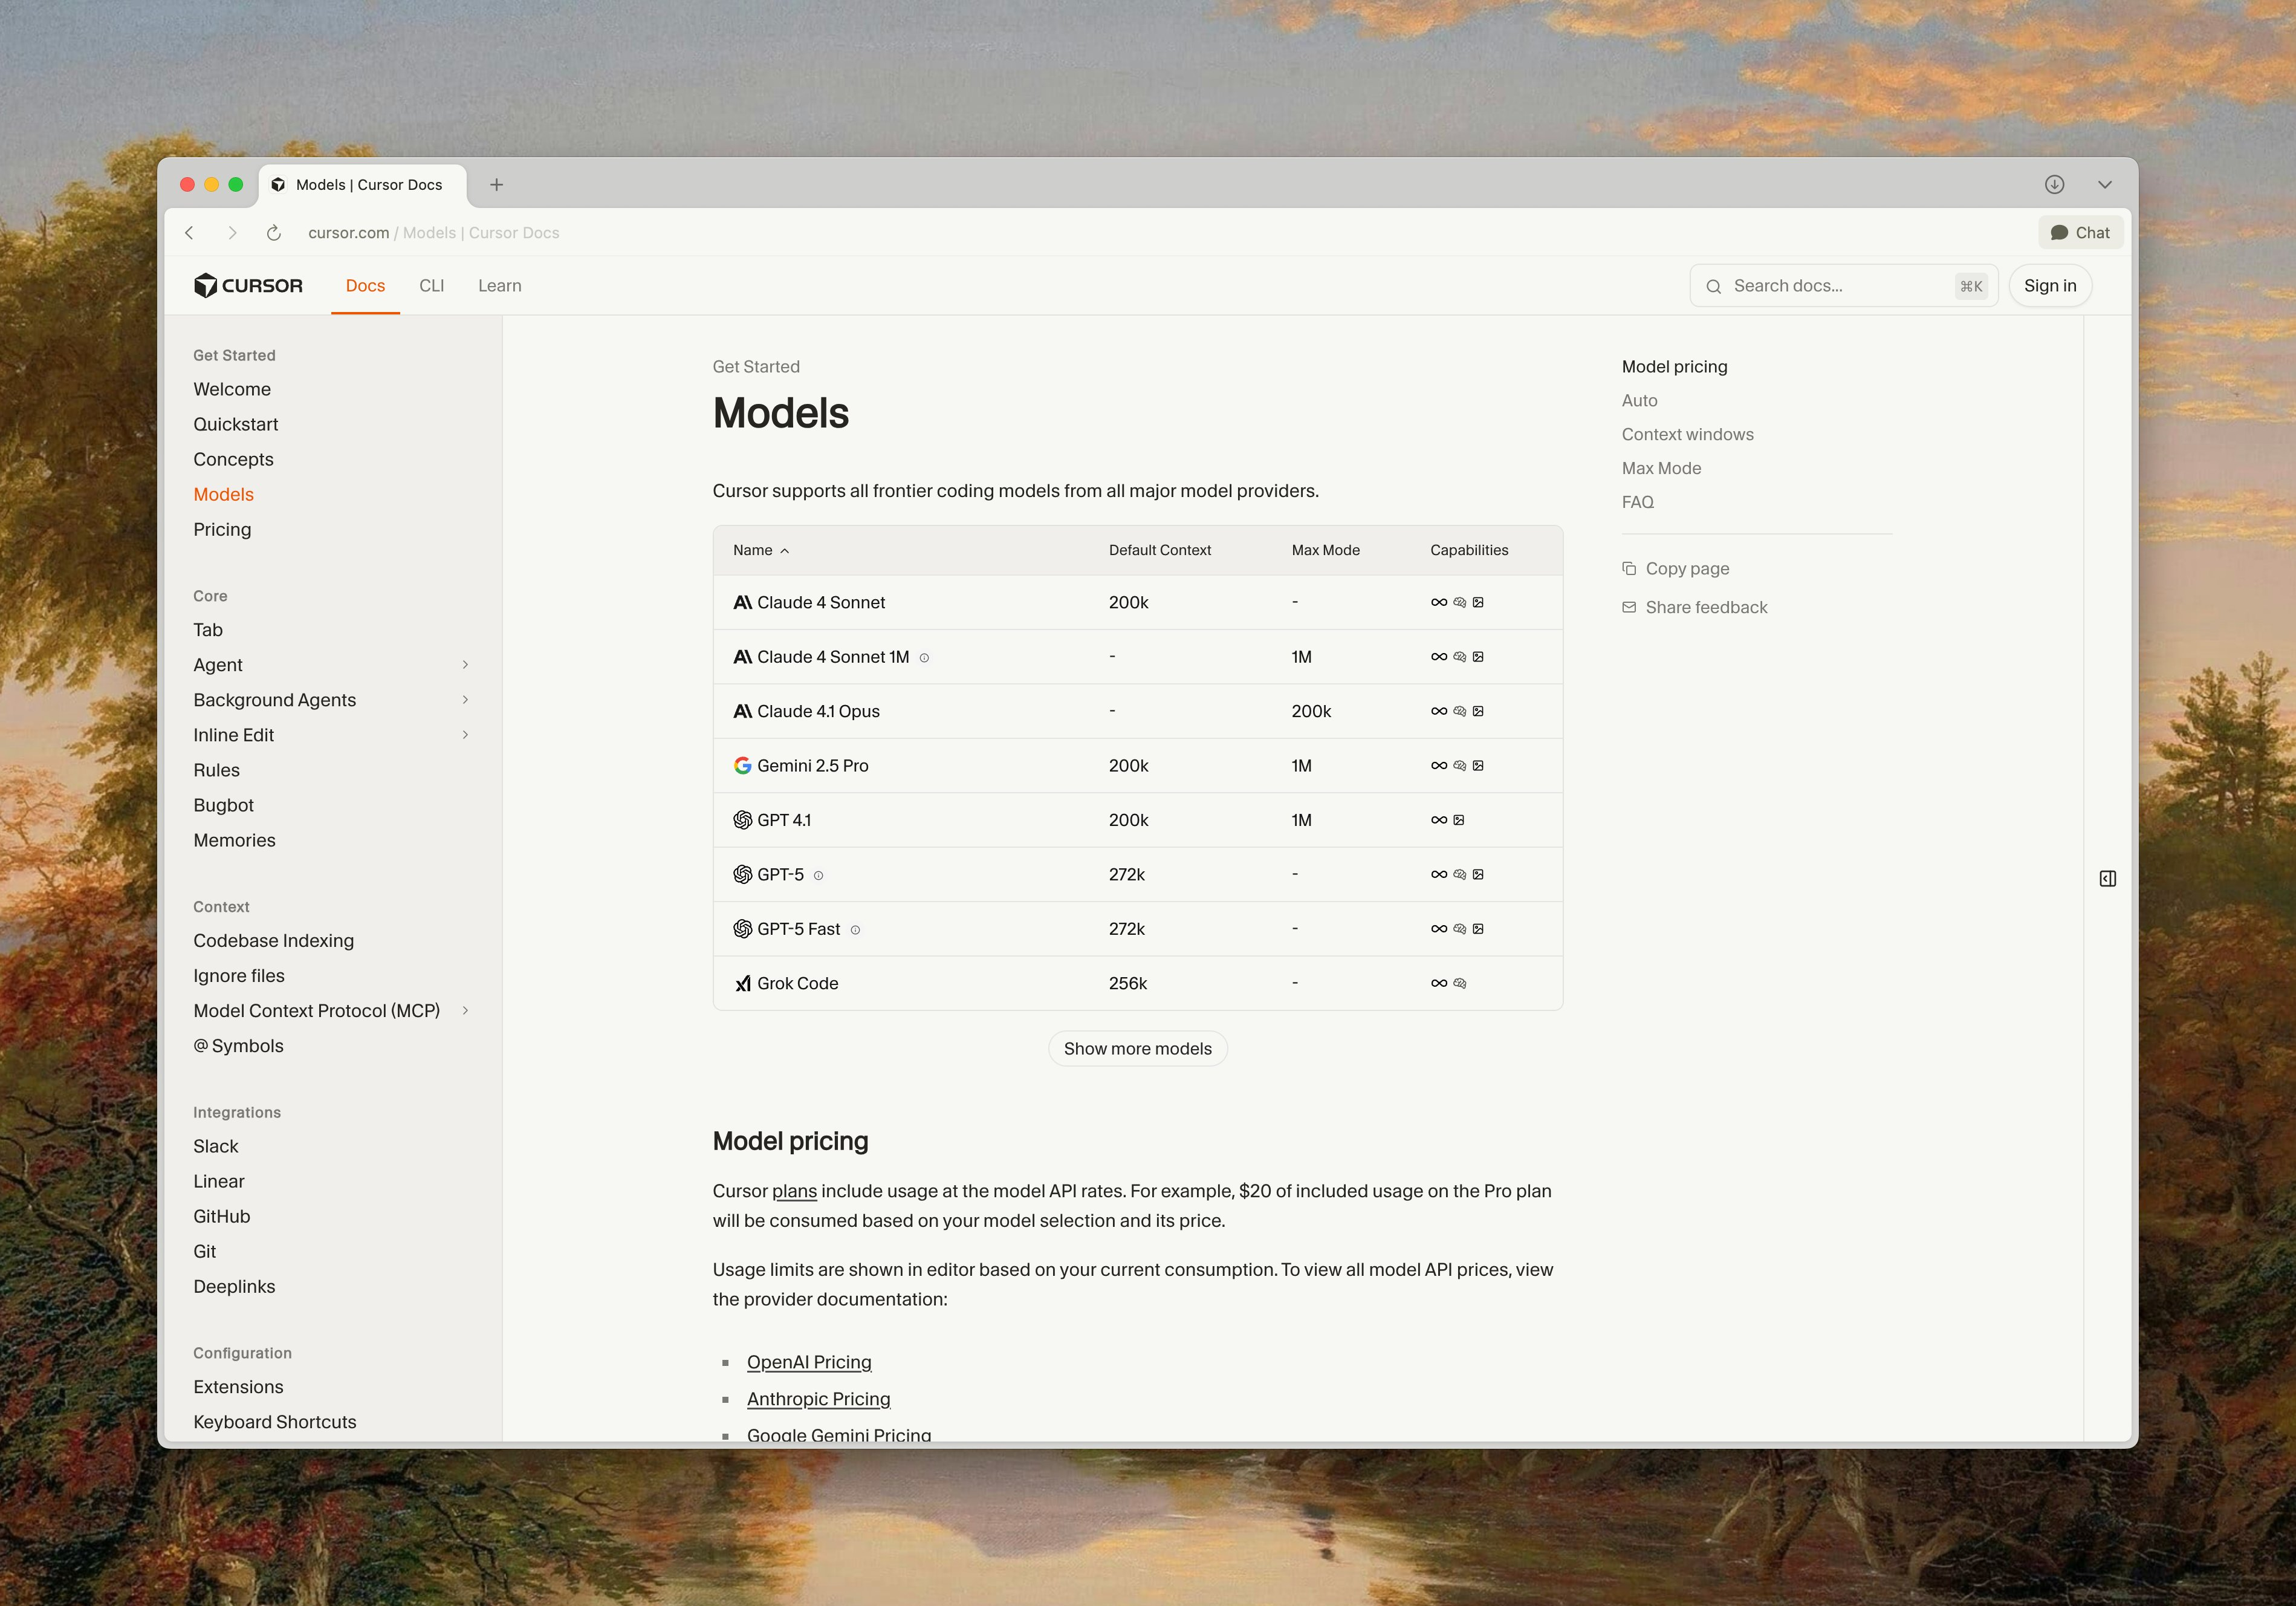The image size is (2296, 1606).
Task: Expand Background Agents in sidebar
Action: point(465,700)
